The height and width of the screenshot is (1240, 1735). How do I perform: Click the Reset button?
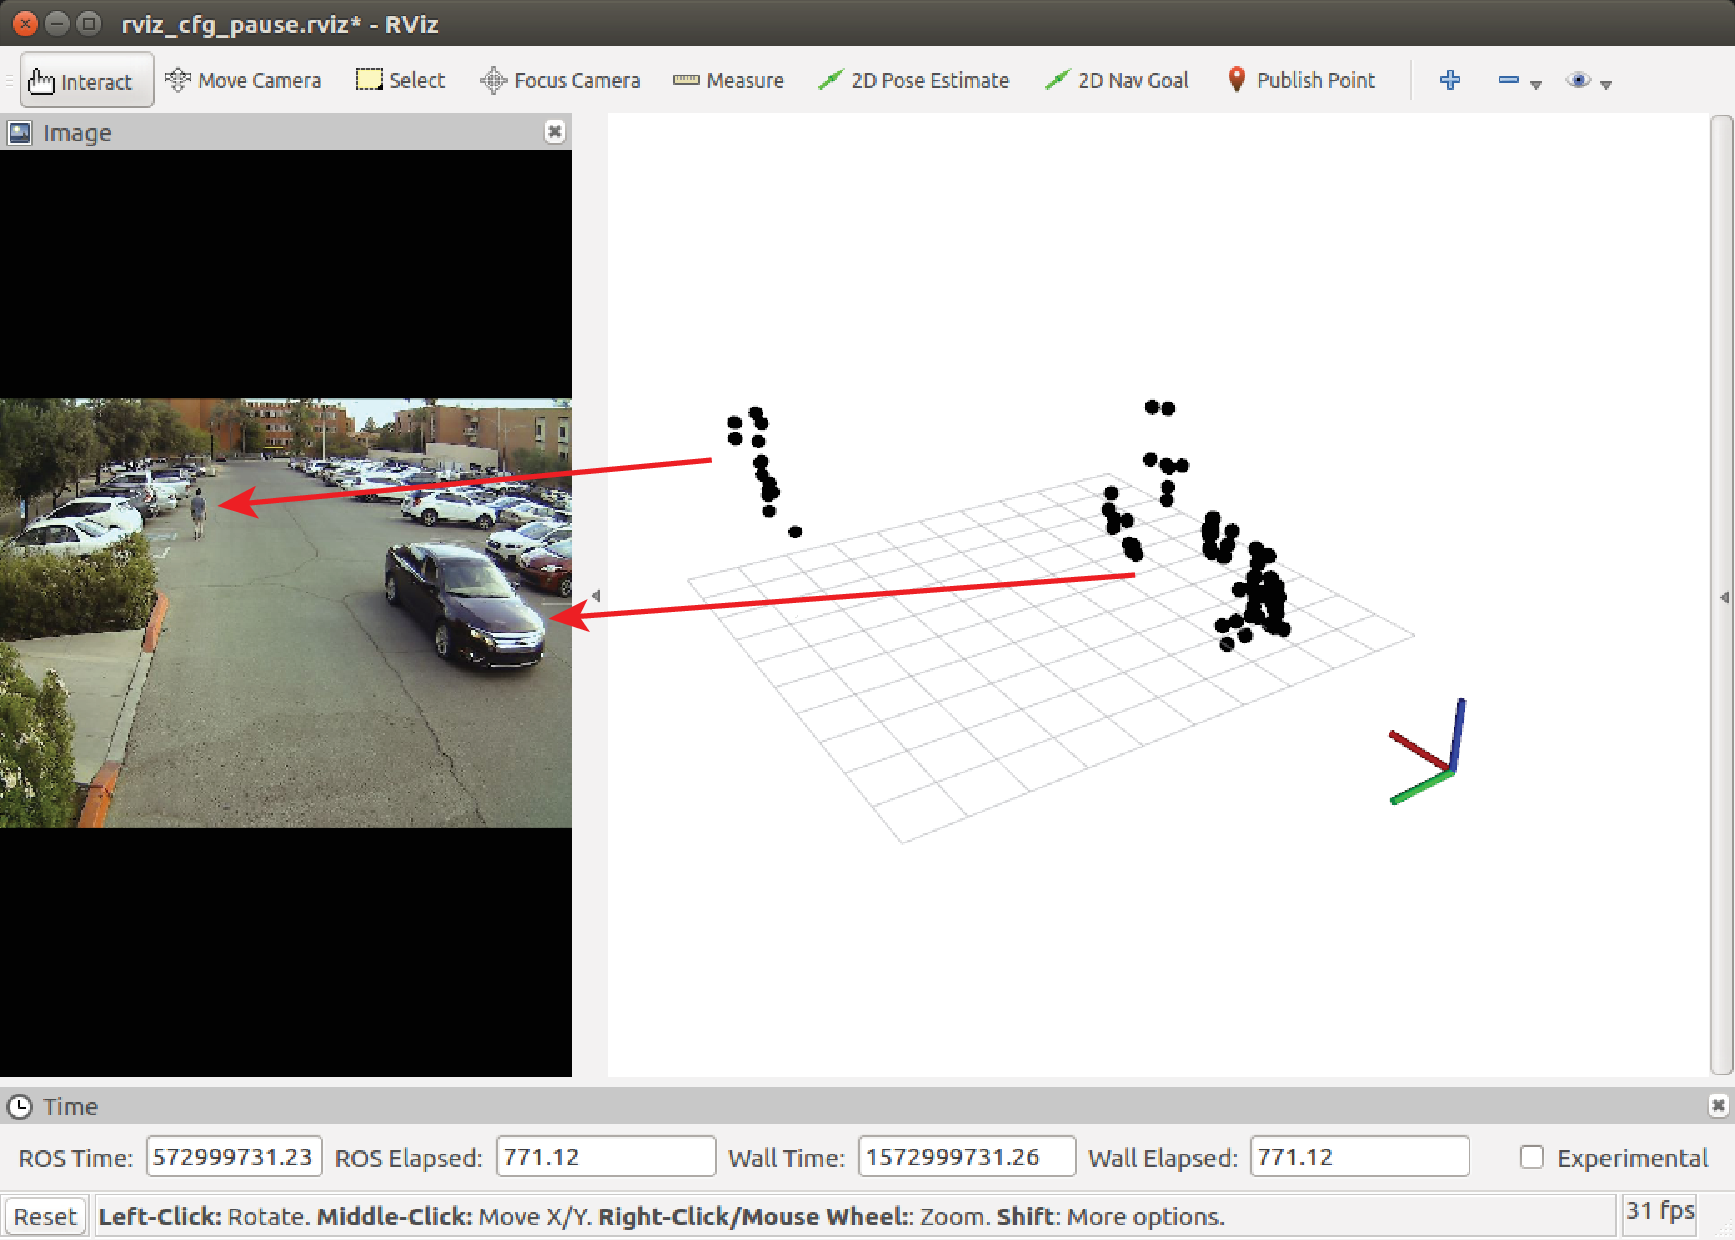point(45,1217)
